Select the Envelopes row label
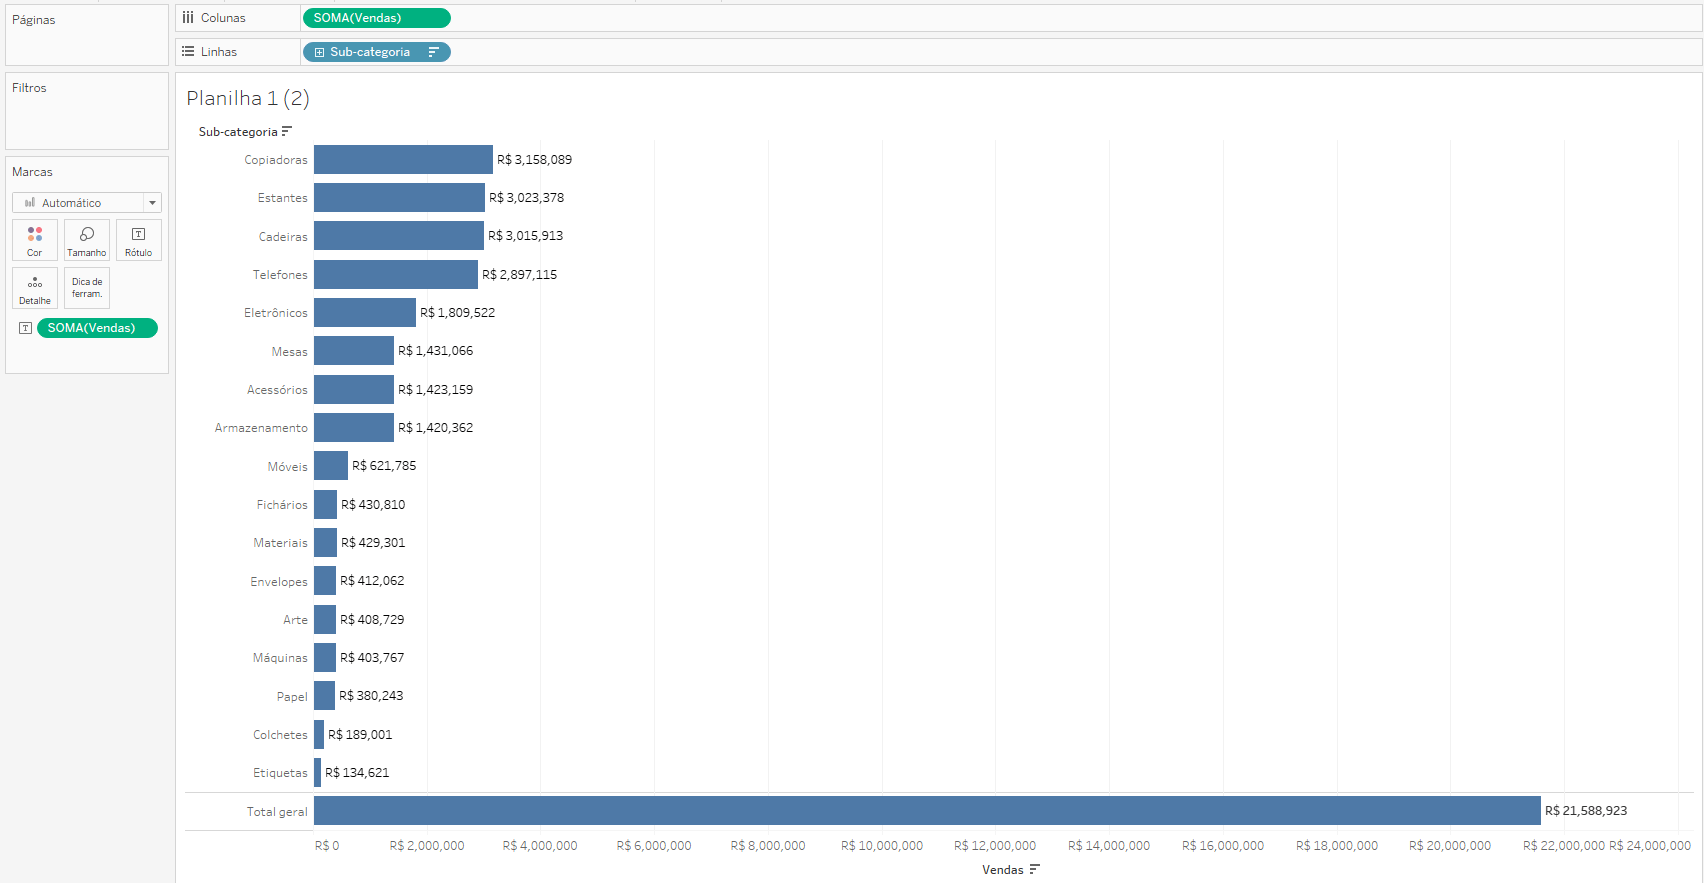 [279, 582]
